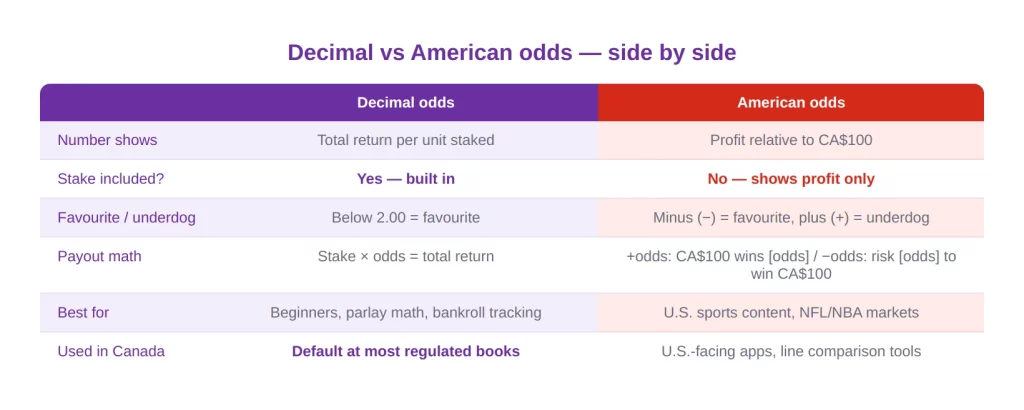The height and width of the screenshot is (410, 1024).
Task: Click the "Best for" row label
Action: [83, 312]
